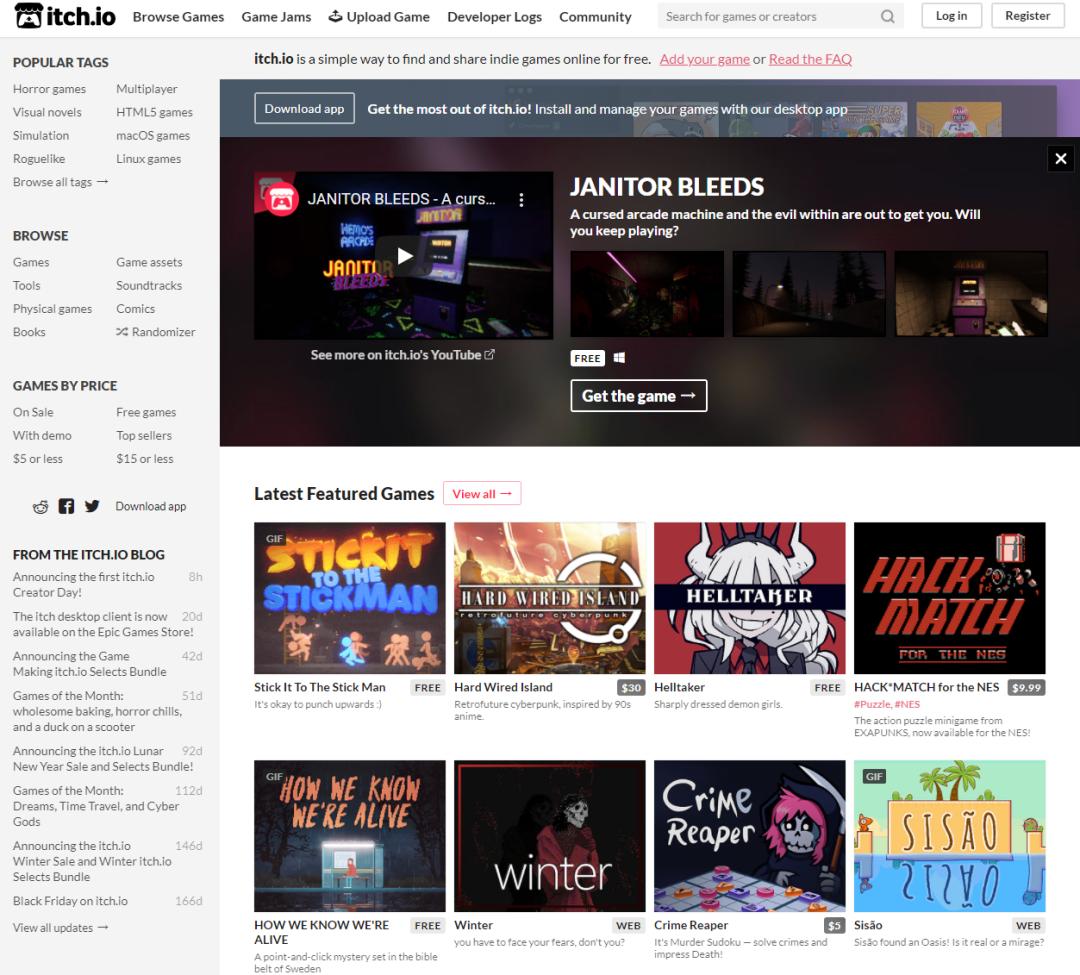Click the Randomizer shuffle link
Image resolution: width=1080 pixels, height=975 pixels.
(156, 332)
